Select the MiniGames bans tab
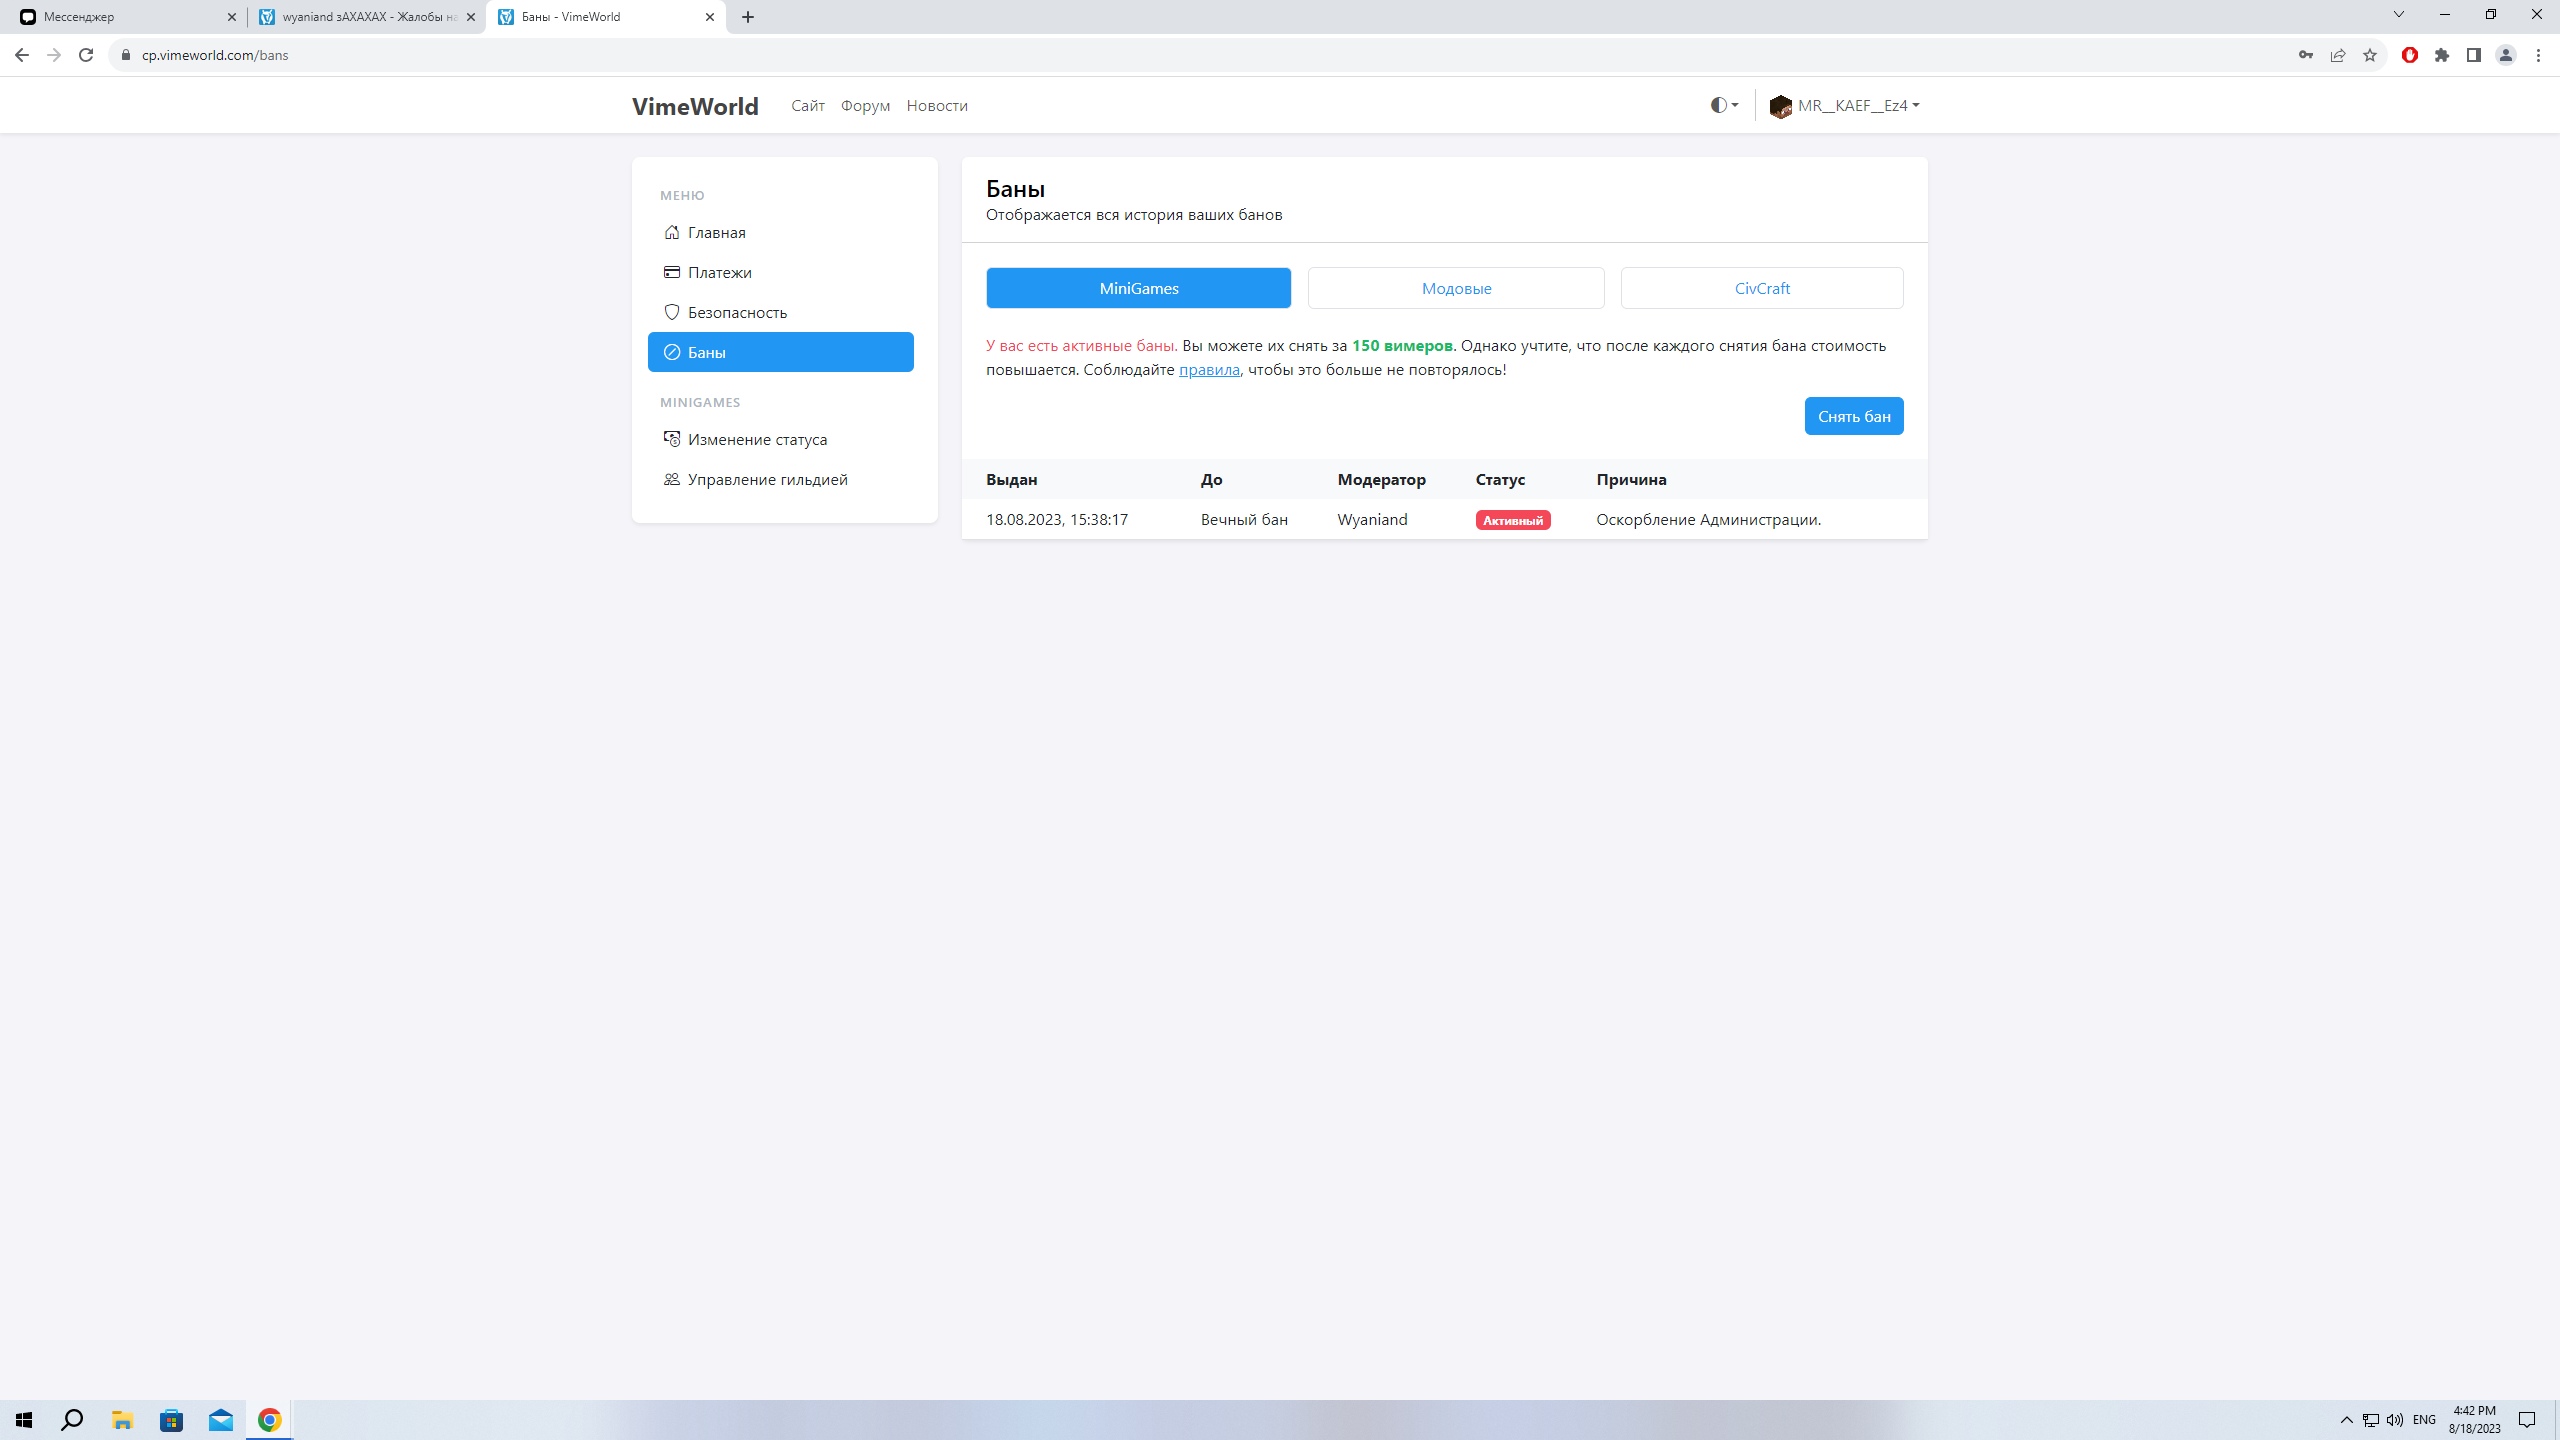The height and width of the screenshot is (1440, 2560). pos(1138,288)
